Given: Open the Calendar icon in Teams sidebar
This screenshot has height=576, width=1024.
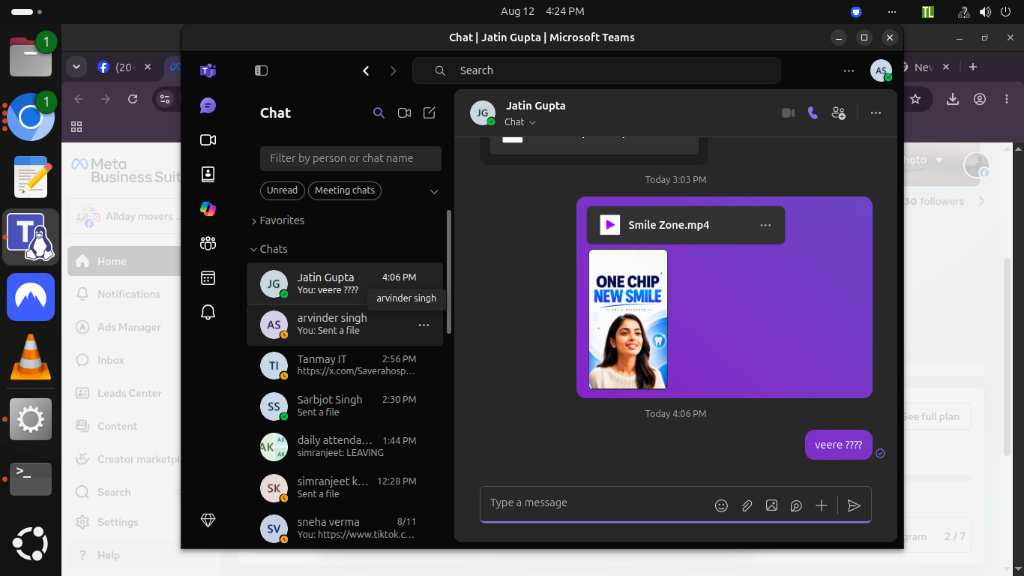Looking at the screenshot, I should [208, 278].
